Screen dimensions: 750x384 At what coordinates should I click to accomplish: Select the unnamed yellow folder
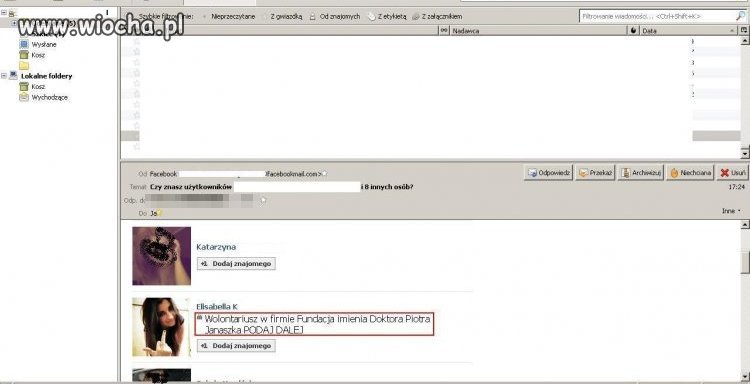tap(24, 66)
